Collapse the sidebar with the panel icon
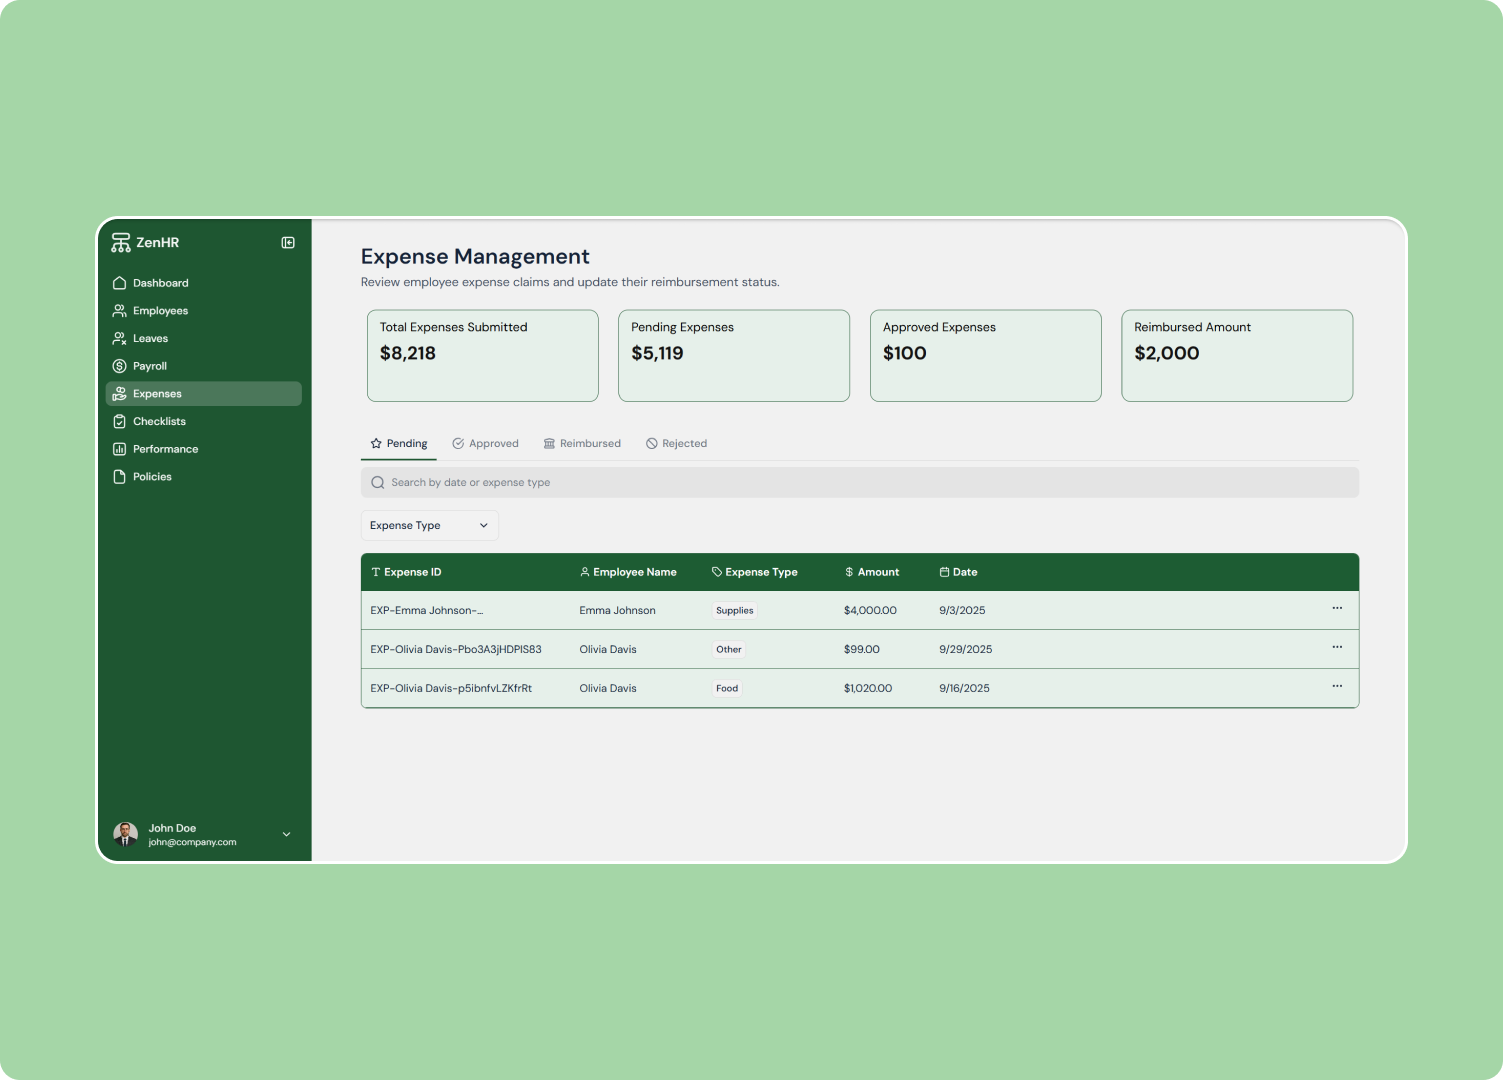1503x1080 pixels. click(288, 243)
